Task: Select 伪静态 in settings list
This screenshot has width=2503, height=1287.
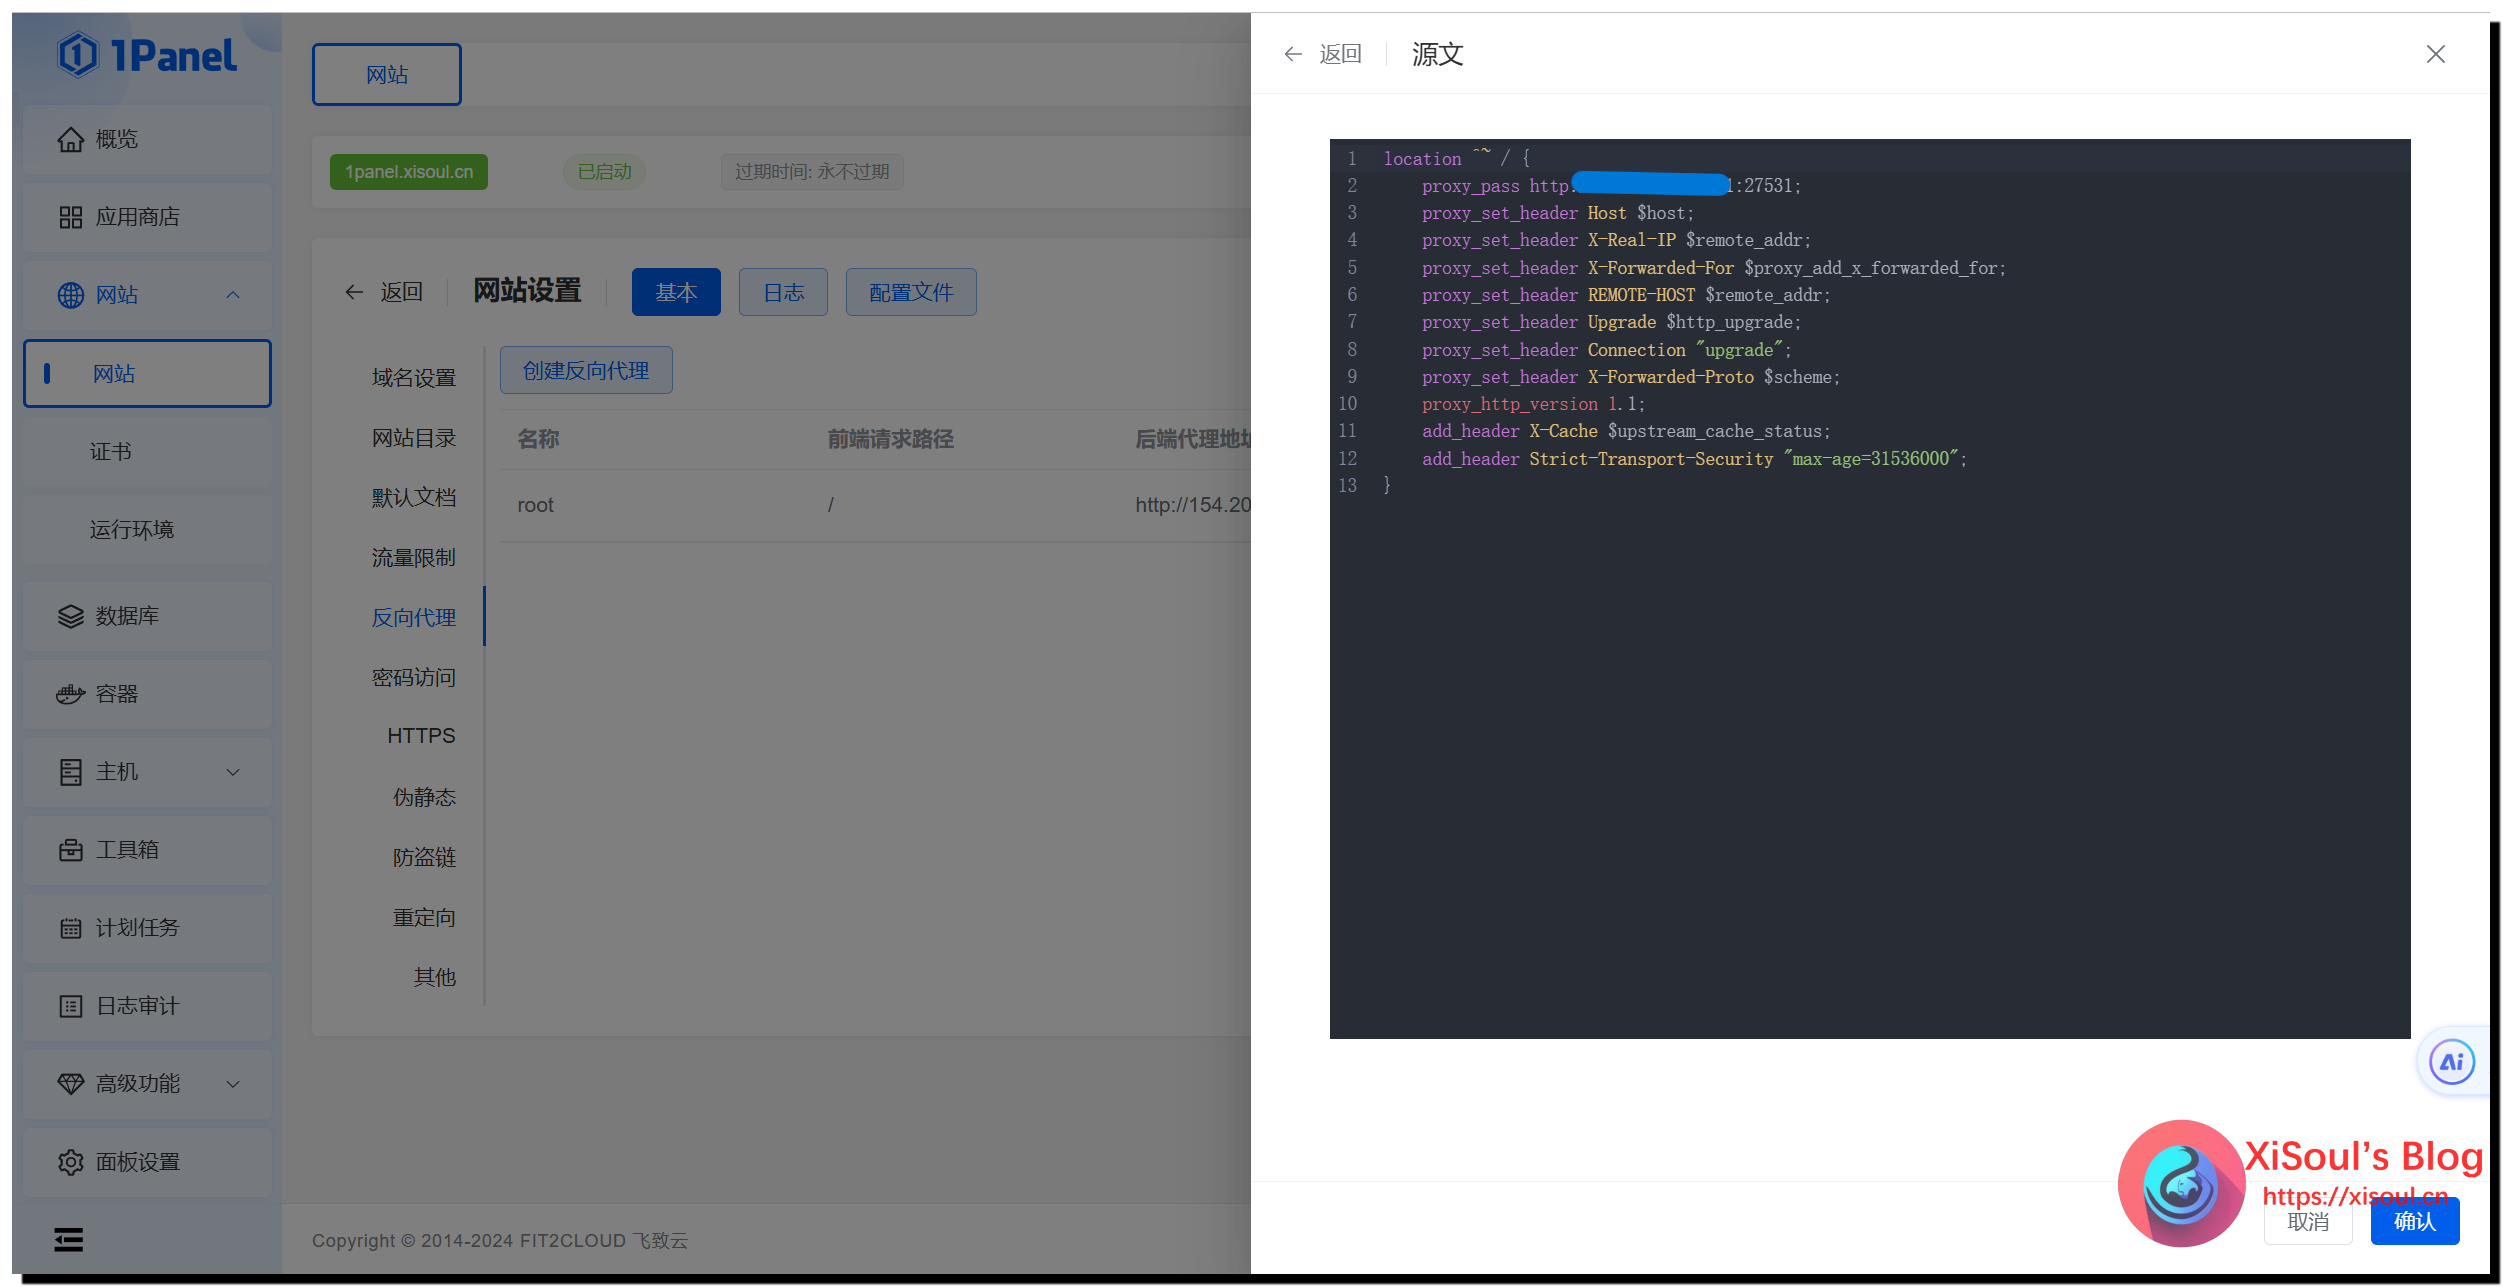Action: point(424,798)
